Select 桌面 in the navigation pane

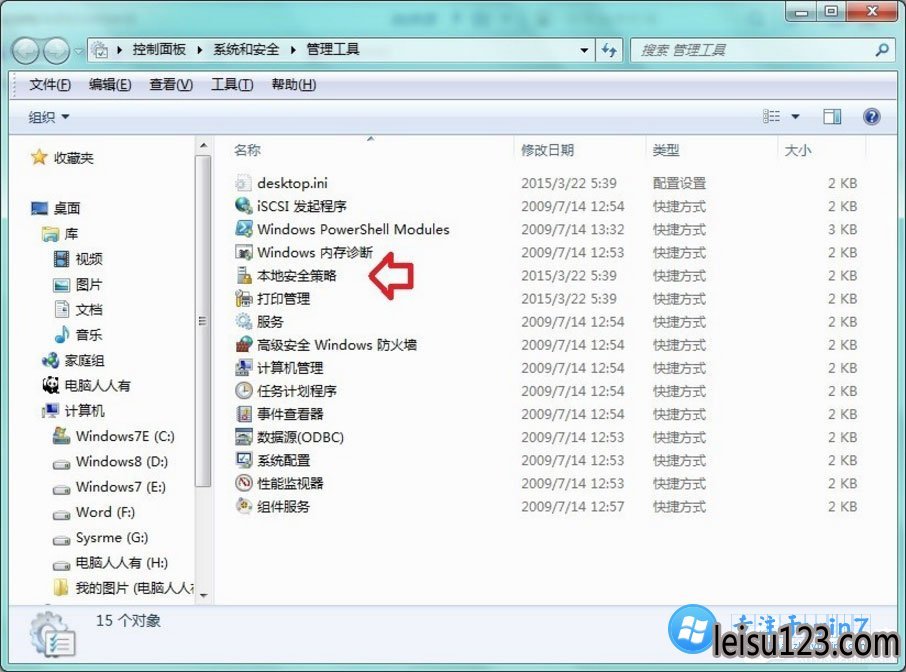click(56, 208)
